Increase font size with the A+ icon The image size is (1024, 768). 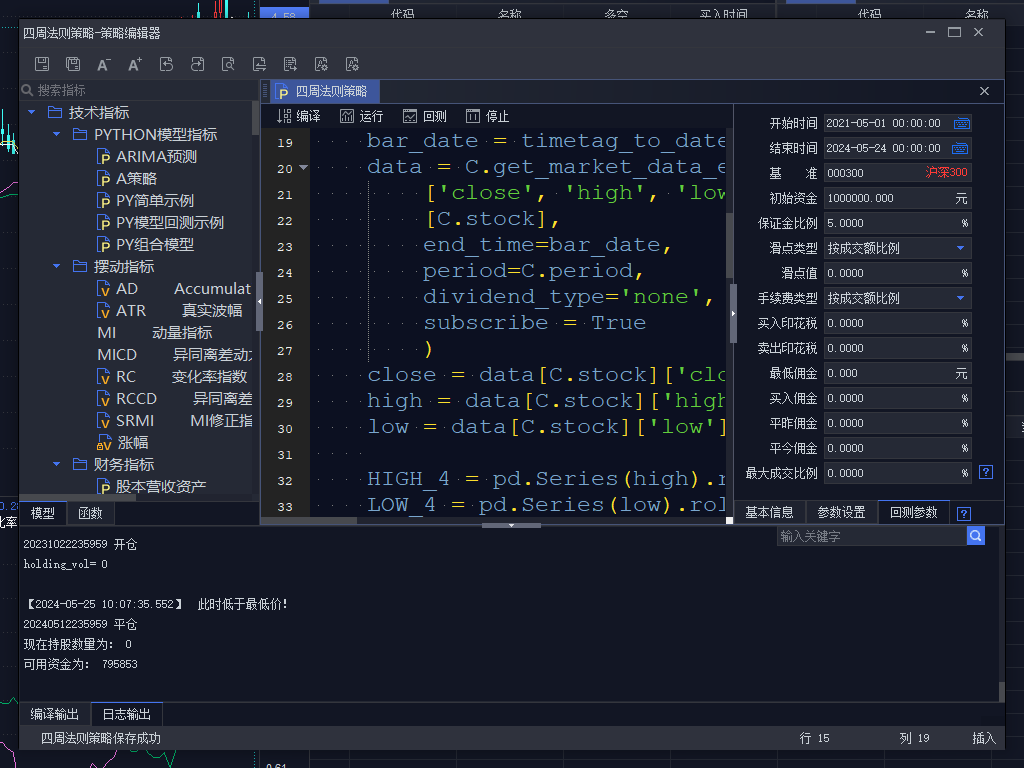pos(135,64)
